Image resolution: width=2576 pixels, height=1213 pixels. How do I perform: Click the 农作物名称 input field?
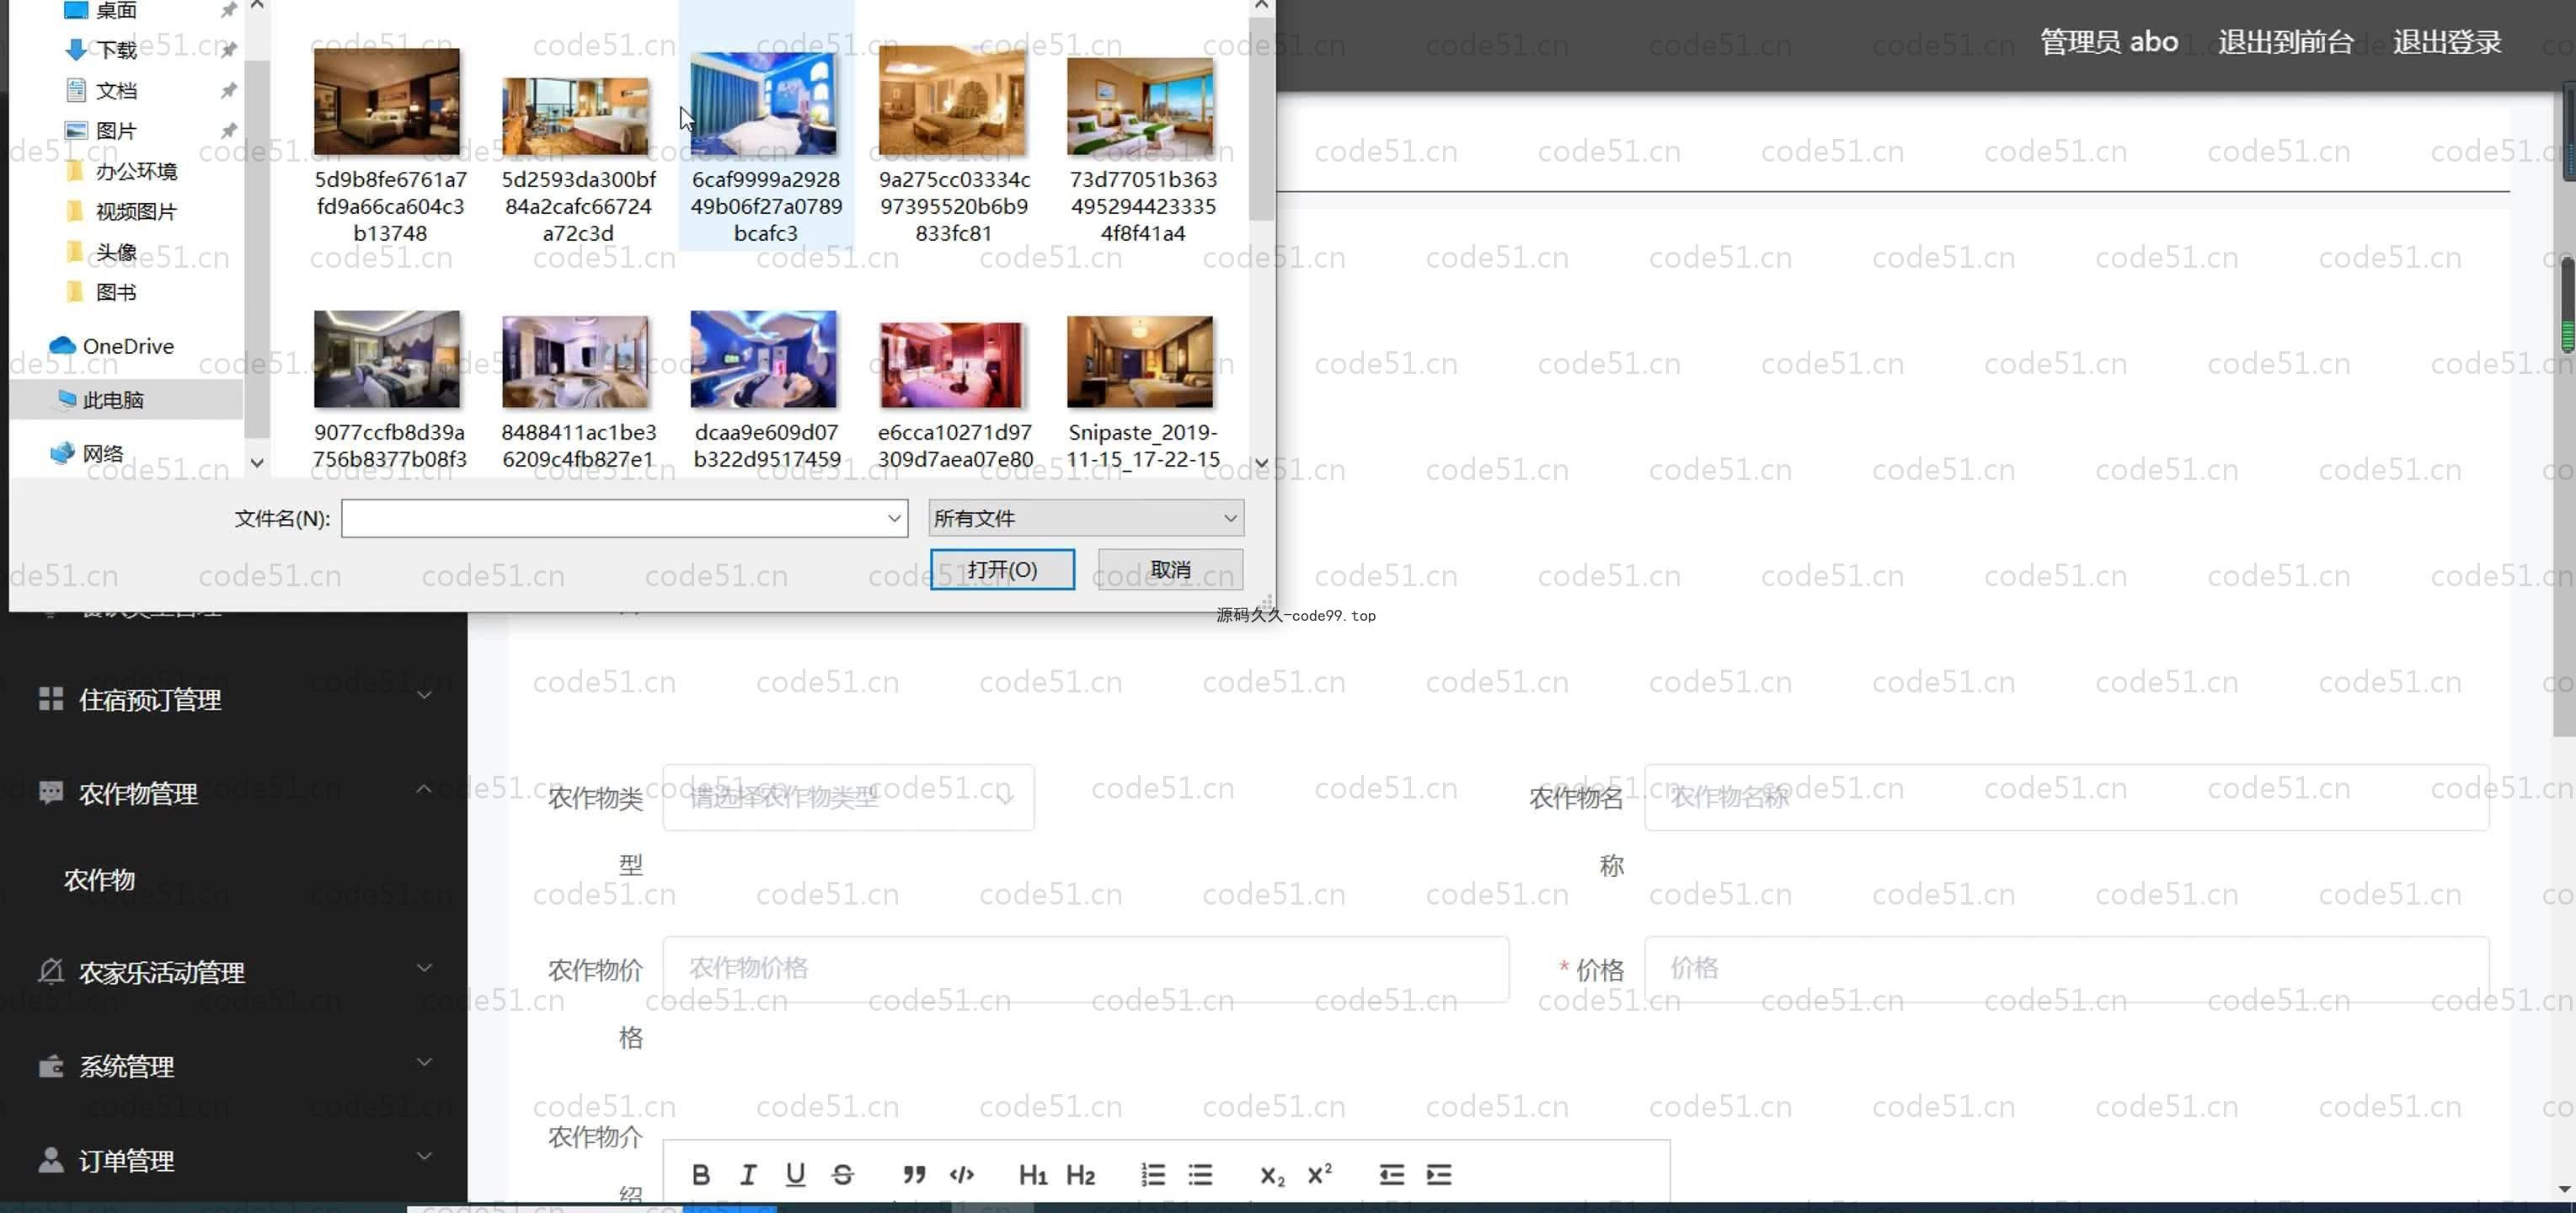2066,797
